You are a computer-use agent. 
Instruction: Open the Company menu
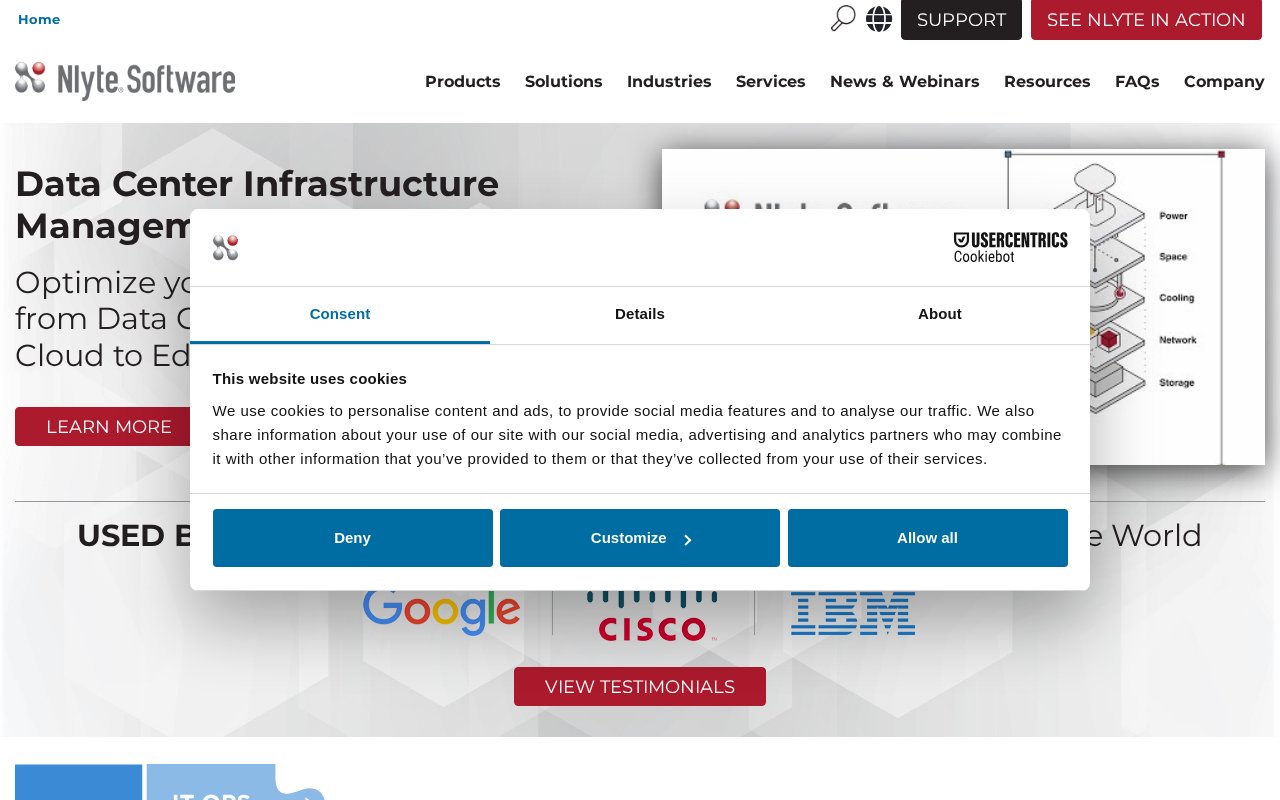pos(1224,82)
